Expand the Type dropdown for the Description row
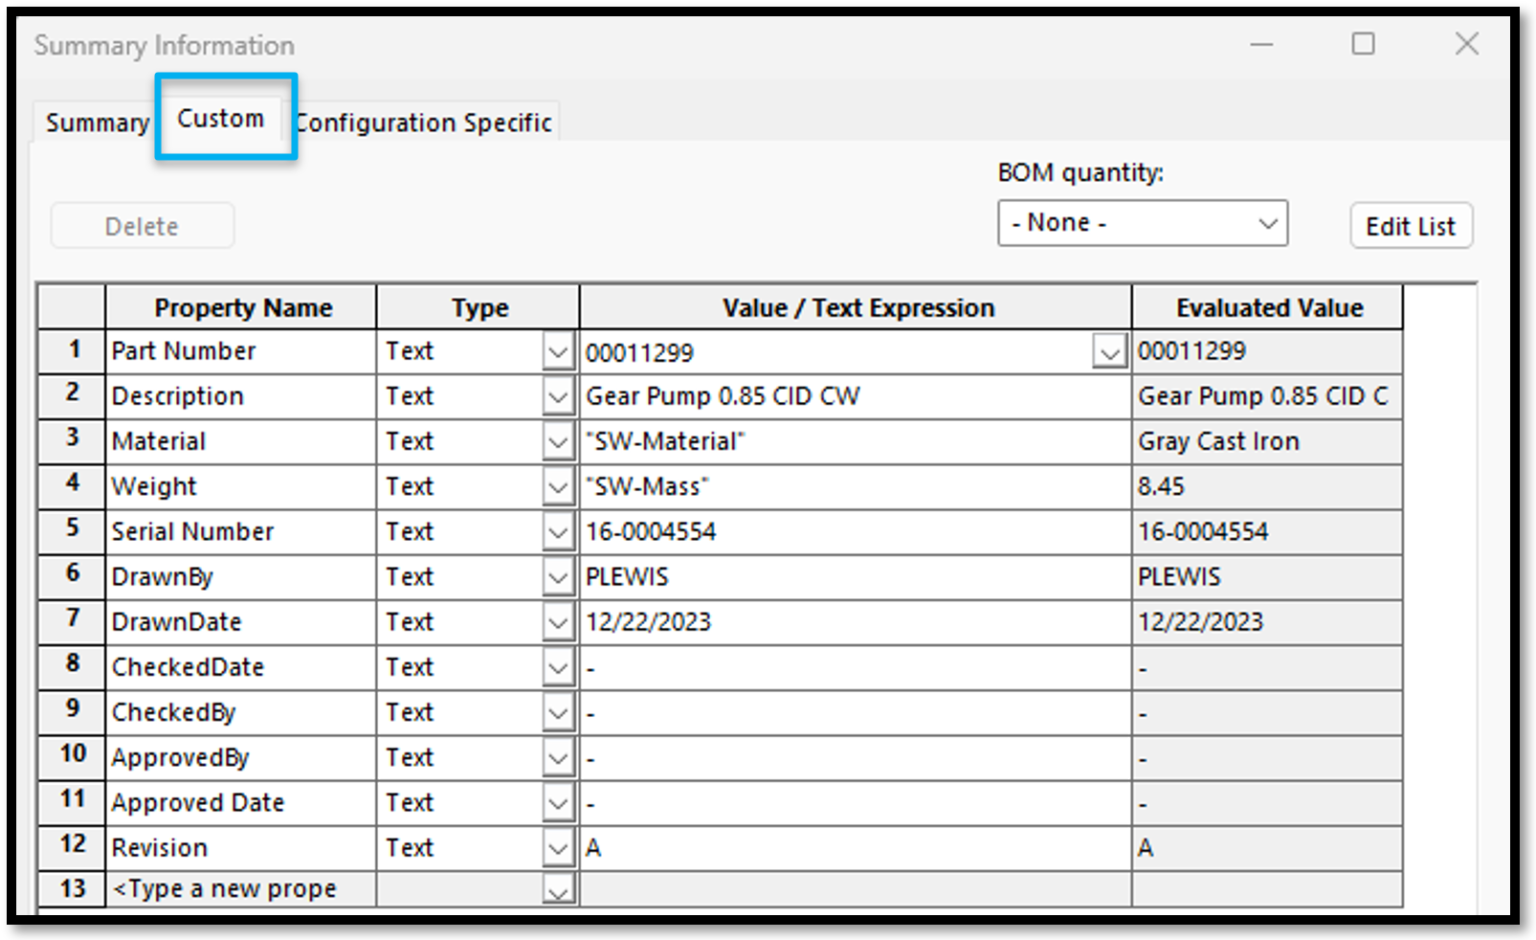Viewport: 1536px width, 940px height. (x=557, y=396)
